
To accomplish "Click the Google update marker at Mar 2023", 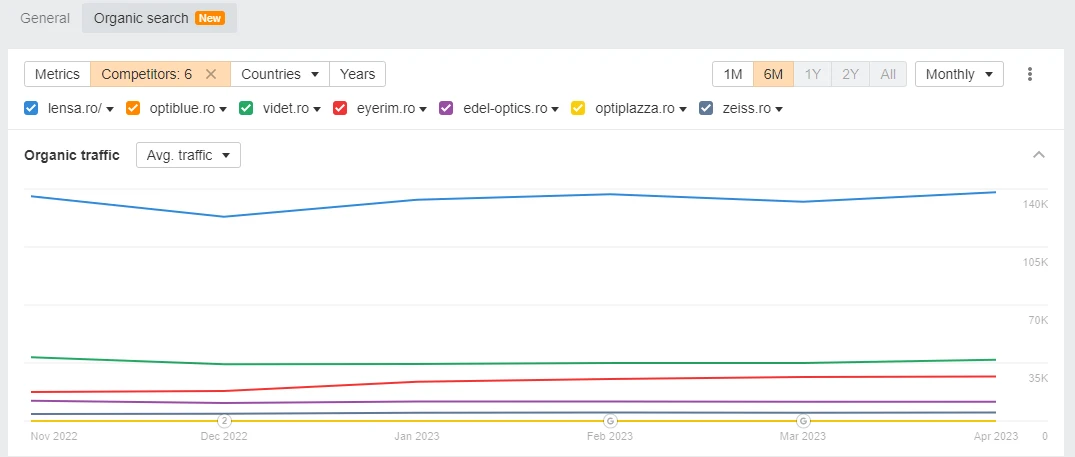I will coord(803,421).
